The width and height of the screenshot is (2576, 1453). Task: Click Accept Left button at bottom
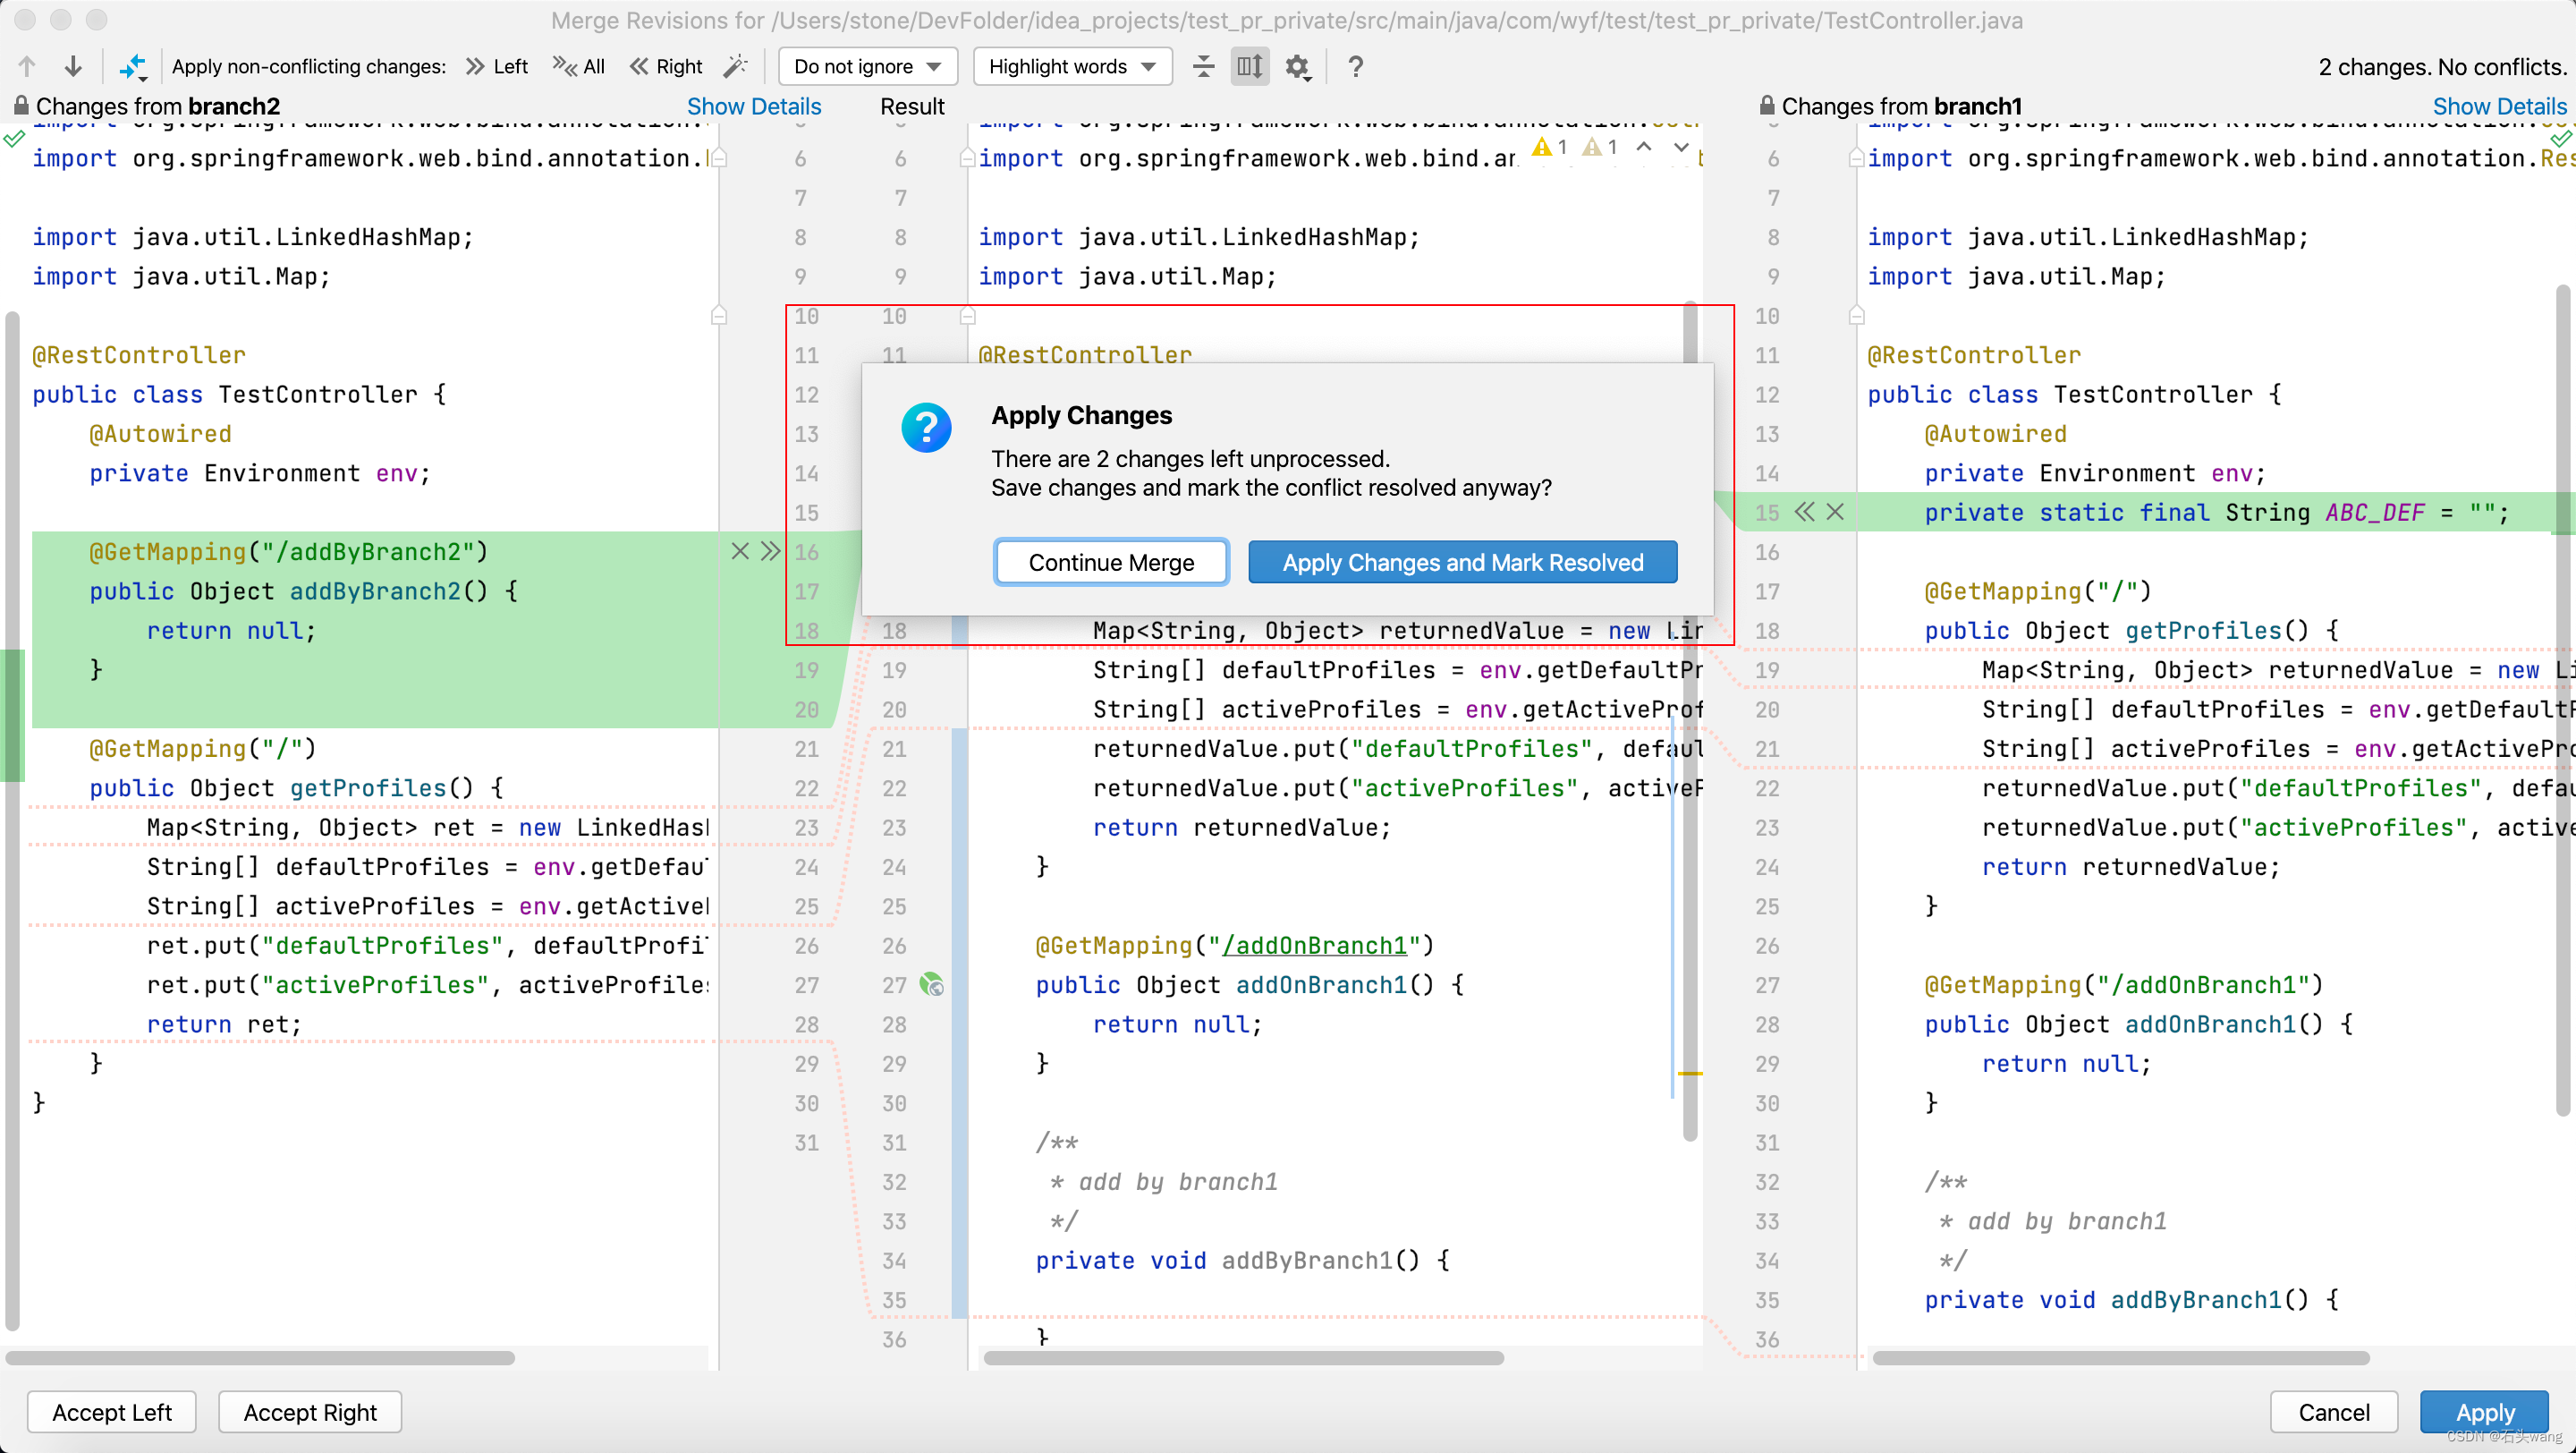pyautogui.click(x=112, y=1411)
